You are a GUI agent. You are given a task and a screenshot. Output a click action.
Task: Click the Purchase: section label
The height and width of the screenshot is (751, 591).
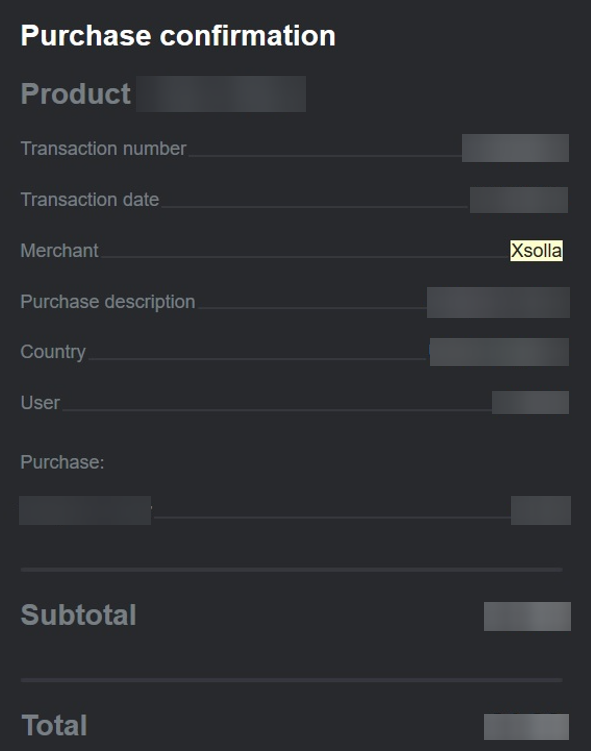[x=62, y=462]
